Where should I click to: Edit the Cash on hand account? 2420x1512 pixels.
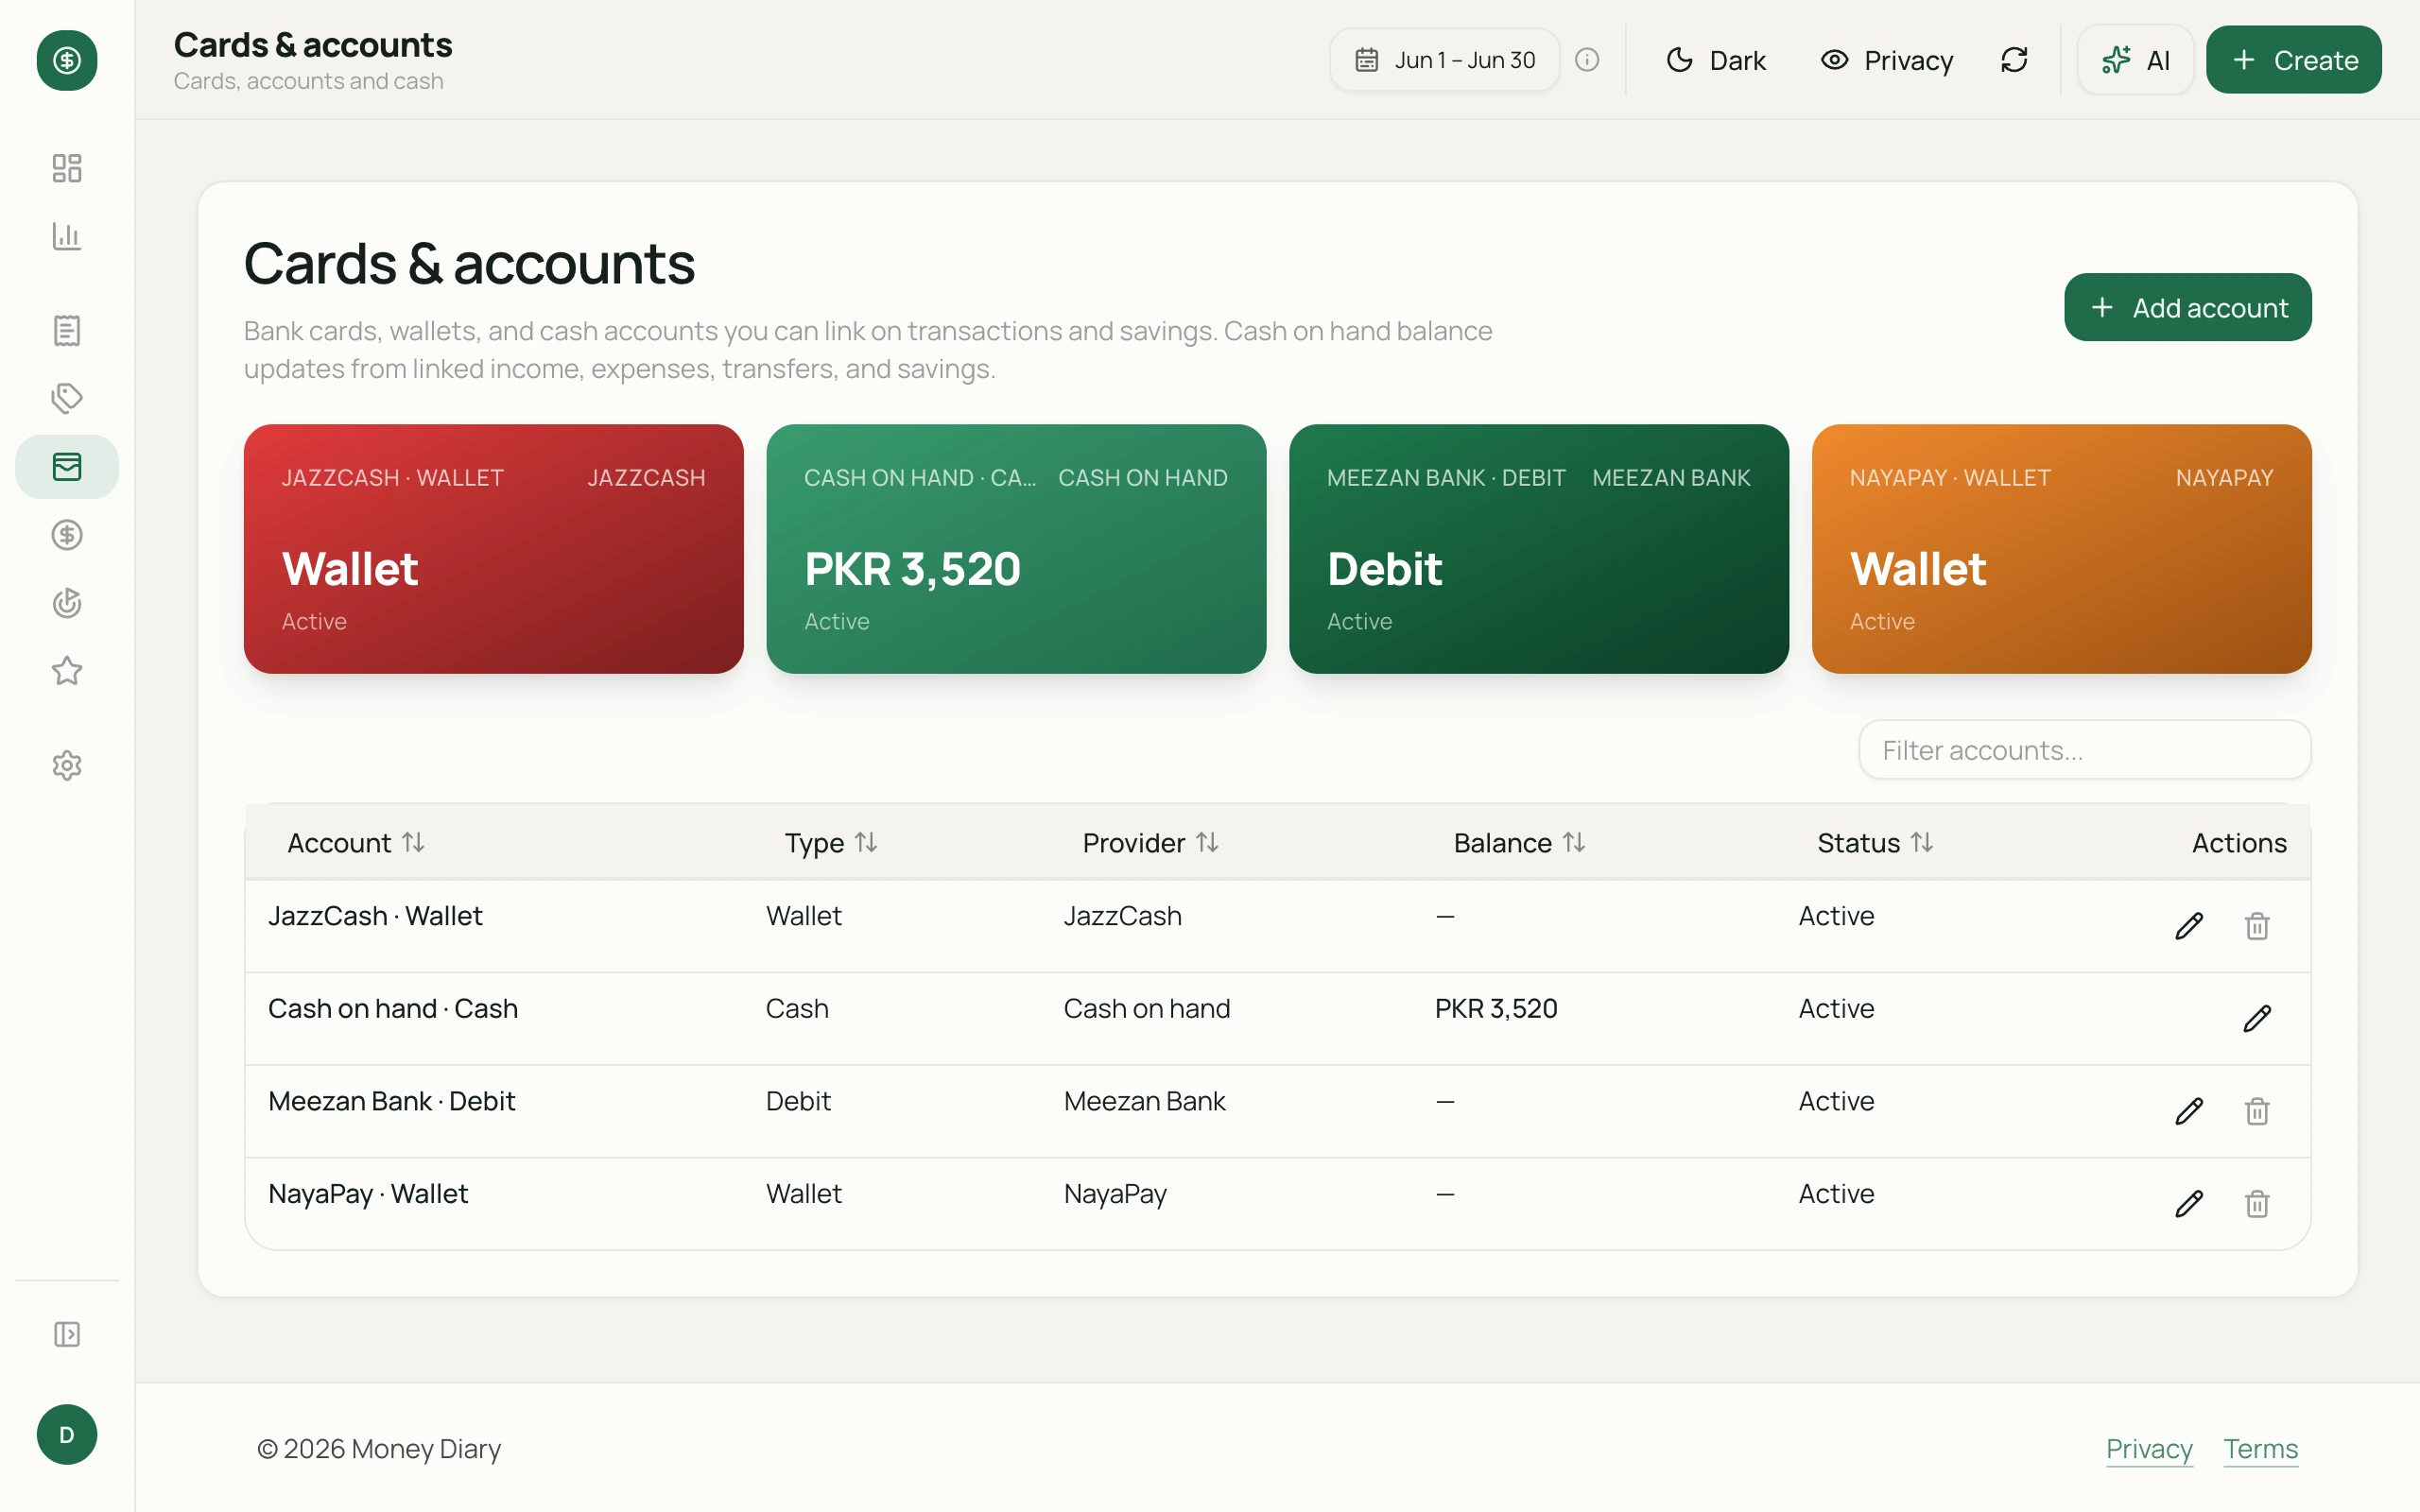coord(2257,1018)
